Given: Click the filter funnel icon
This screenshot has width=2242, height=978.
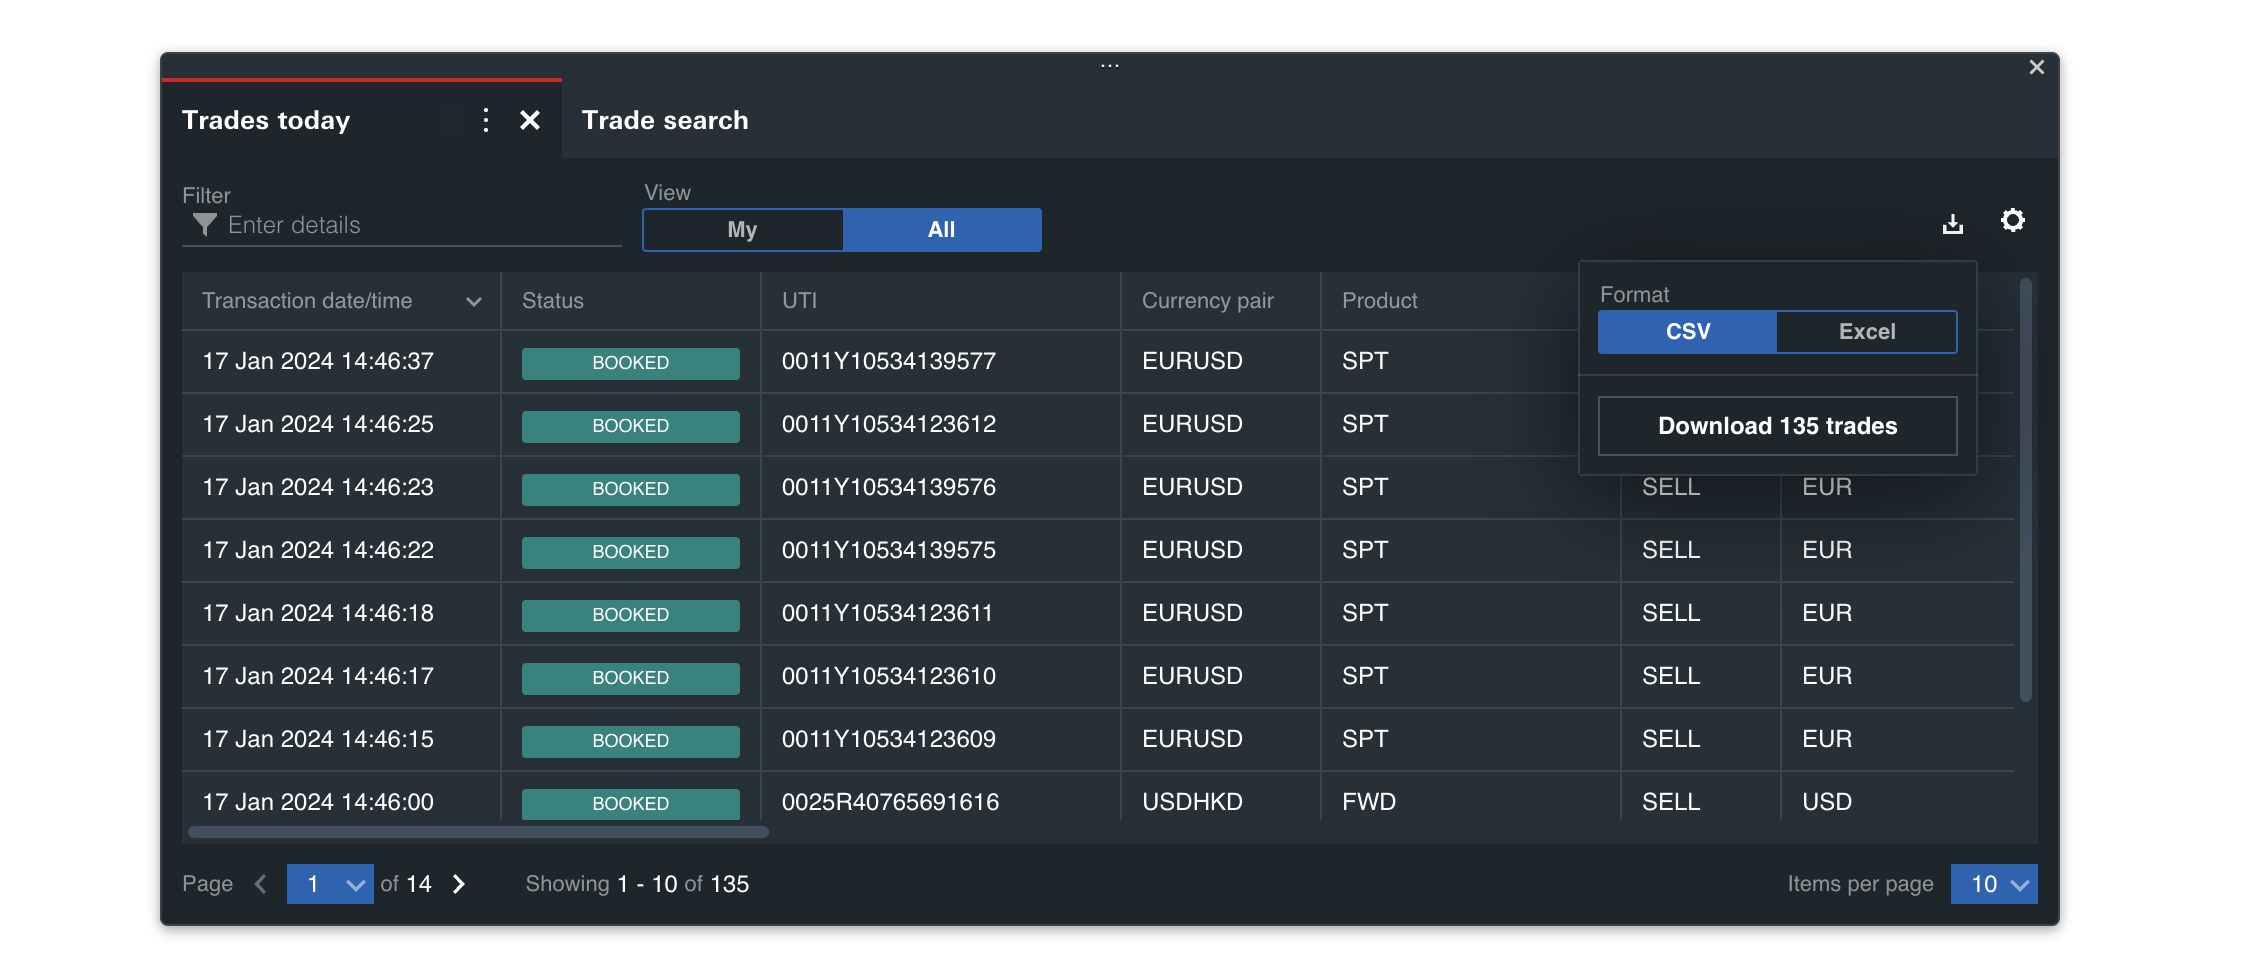Looking at the screenshot, I should 204,225.
